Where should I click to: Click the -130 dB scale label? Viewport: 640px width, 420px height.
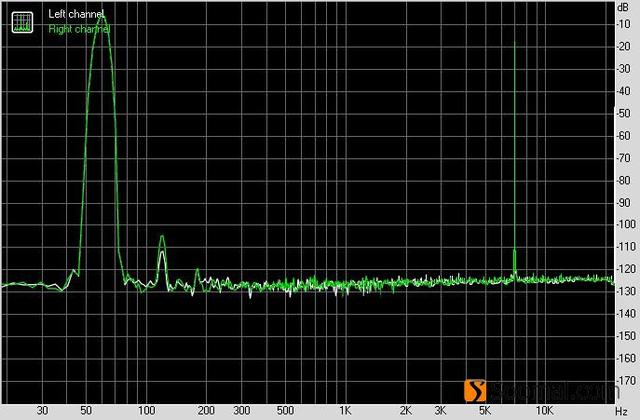point(624,292)
